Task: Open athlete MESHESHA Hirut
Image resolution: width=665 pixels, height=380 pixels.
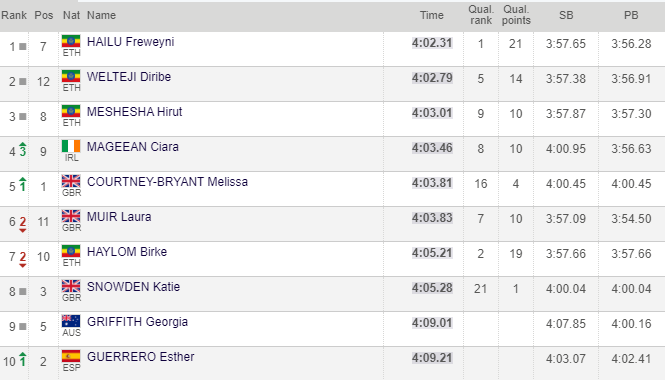Action: point(134,112)
